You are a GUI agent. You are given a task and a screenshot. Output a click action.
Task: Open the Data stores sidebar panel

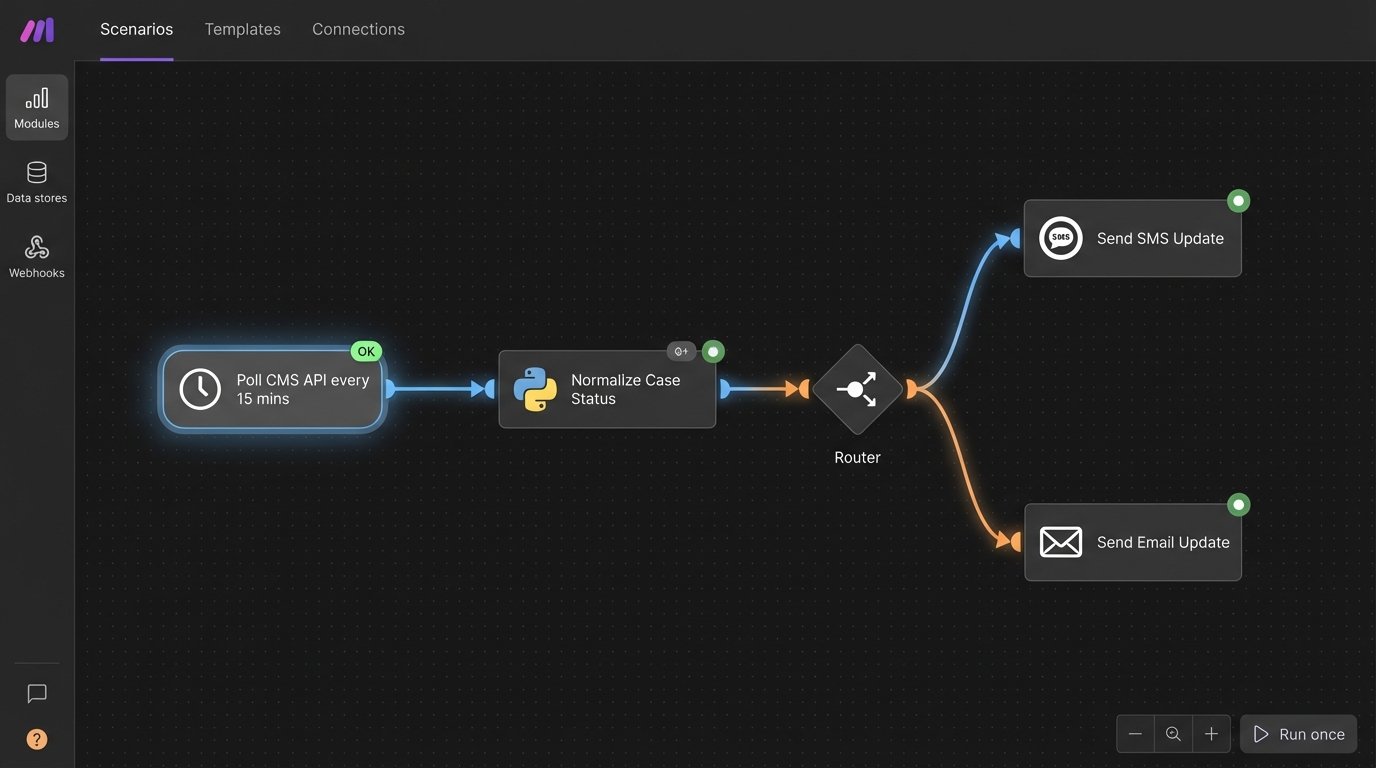click(x=36, y=180)
